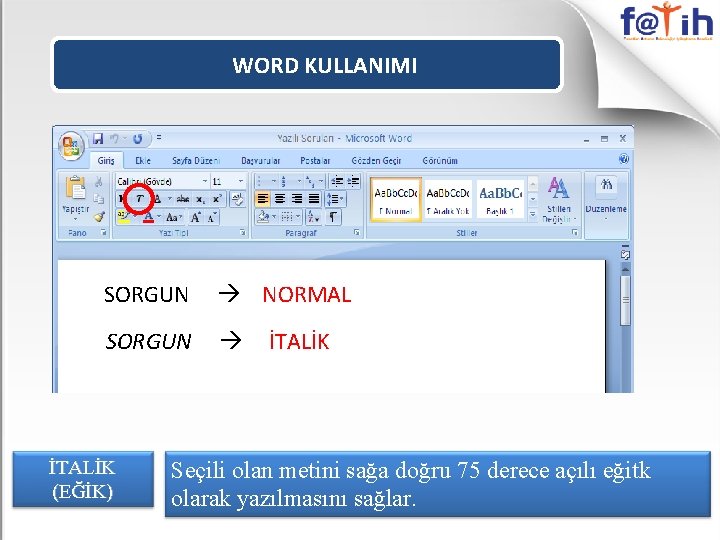
Task: Redo using the quick access arrow
Action: click(x=137, y=139)
